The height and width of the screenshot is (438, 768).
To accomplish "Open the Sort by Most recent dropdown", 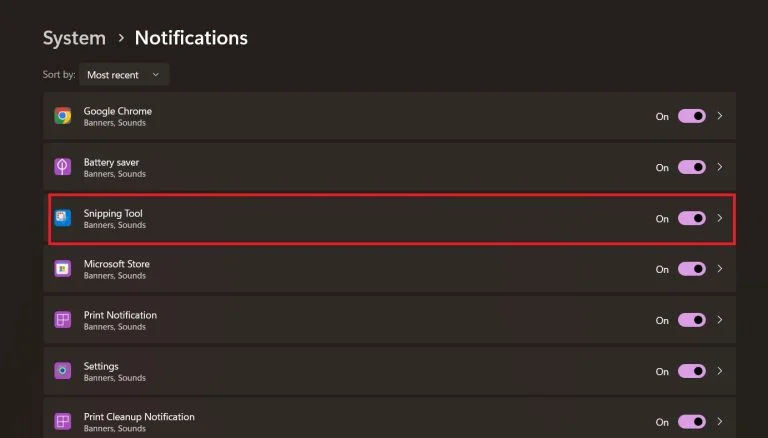I will pyautogui.click(x=124, y=75).
